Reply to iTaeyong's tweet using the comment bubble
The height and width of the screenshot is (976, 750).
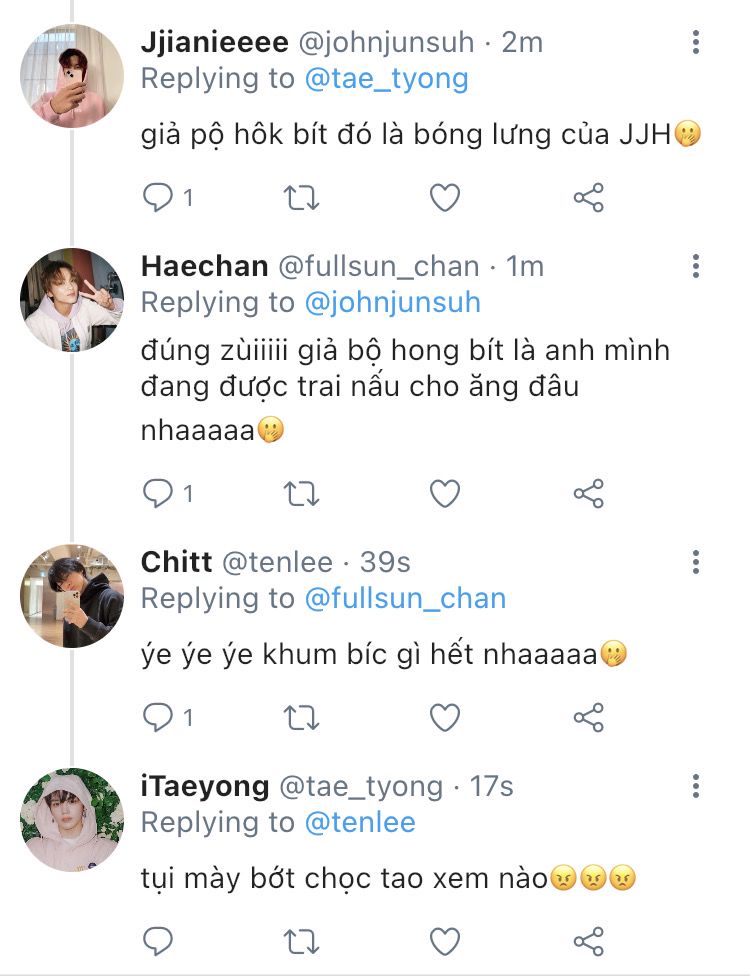(x=158, y=941)
